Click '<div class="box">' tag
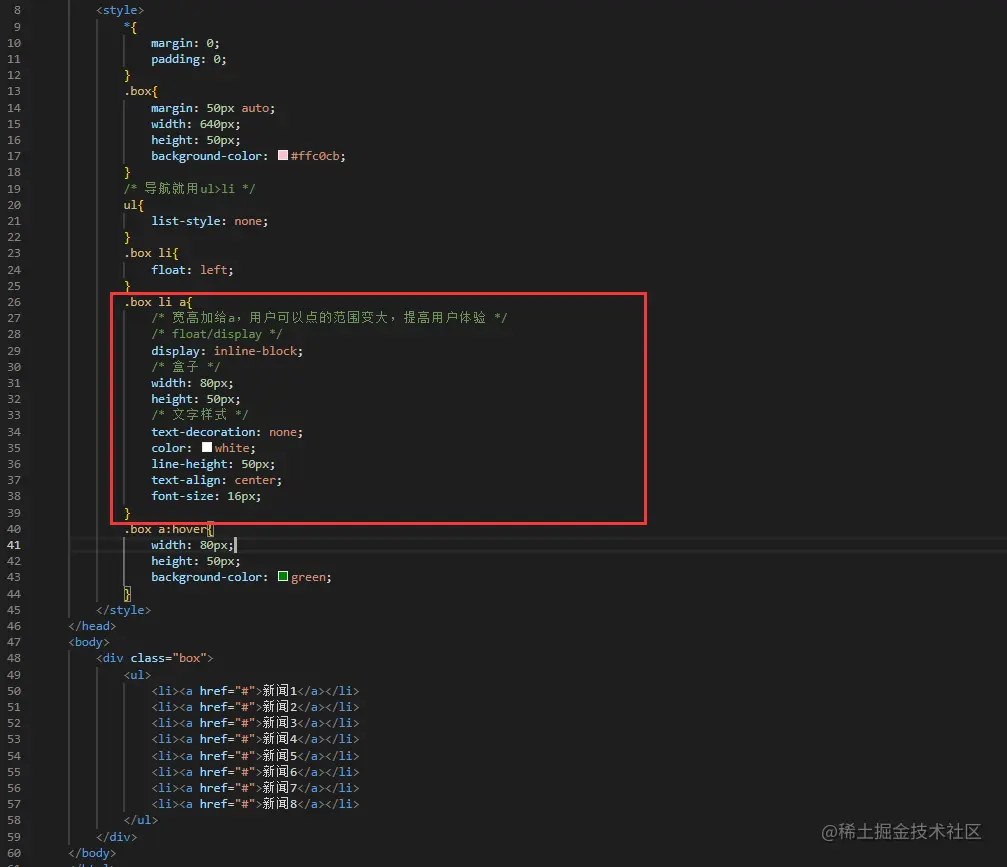The width and height of the screenshot is (1007, 867). (x=154, y=658)
